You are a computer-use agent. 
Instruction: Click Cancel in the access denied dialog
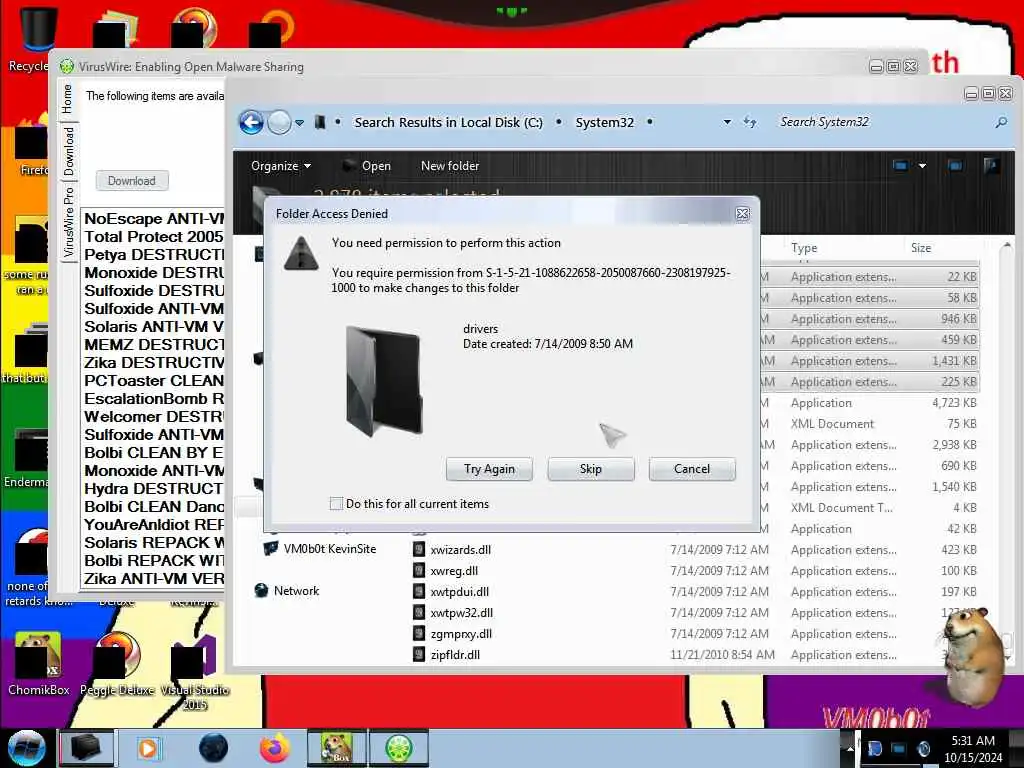tap(692, 469)
